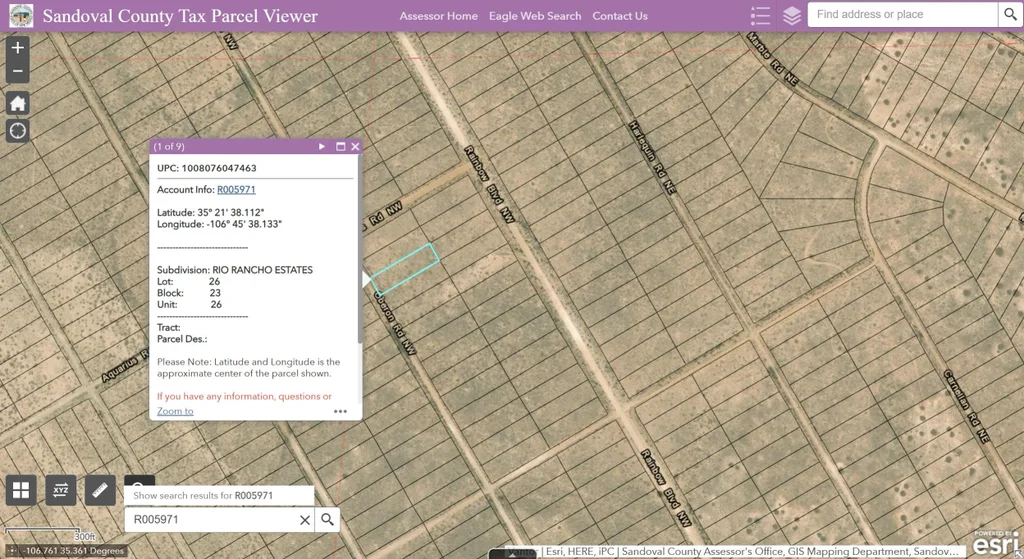Open Assessor Home page

(x=438, y=16)
